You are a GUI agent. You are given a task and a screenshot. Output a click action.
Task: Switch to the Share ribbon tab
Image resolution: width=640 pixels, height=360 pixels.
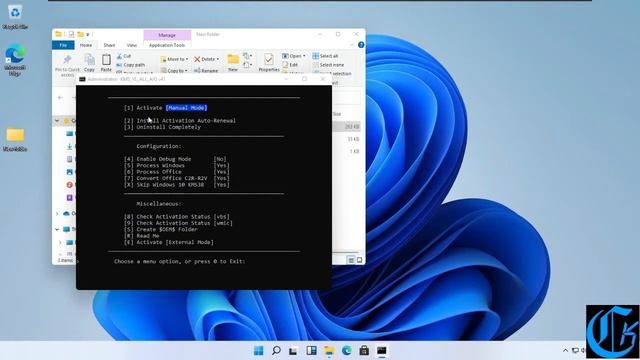tap(109, 45)
